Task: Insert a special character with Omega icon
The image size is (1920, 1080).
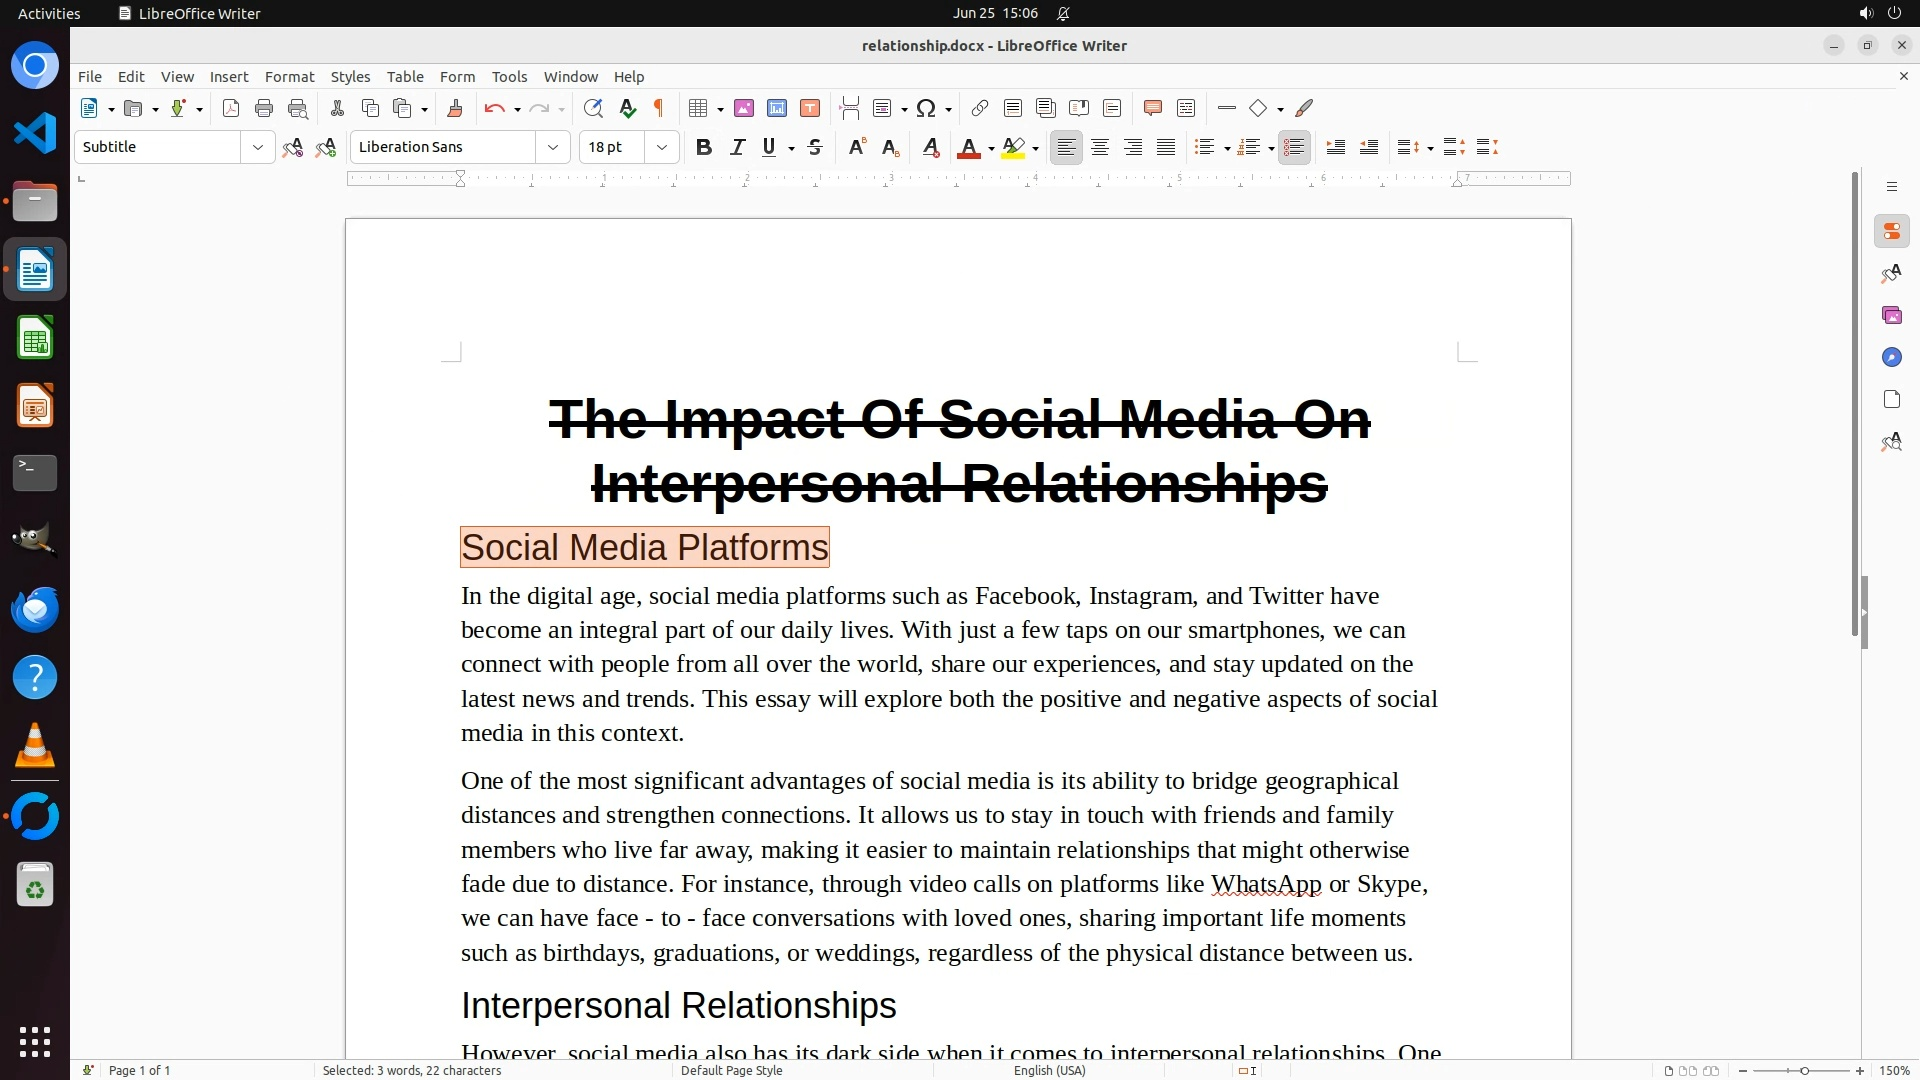Action: pyautogui.click(x=926, y=109)
